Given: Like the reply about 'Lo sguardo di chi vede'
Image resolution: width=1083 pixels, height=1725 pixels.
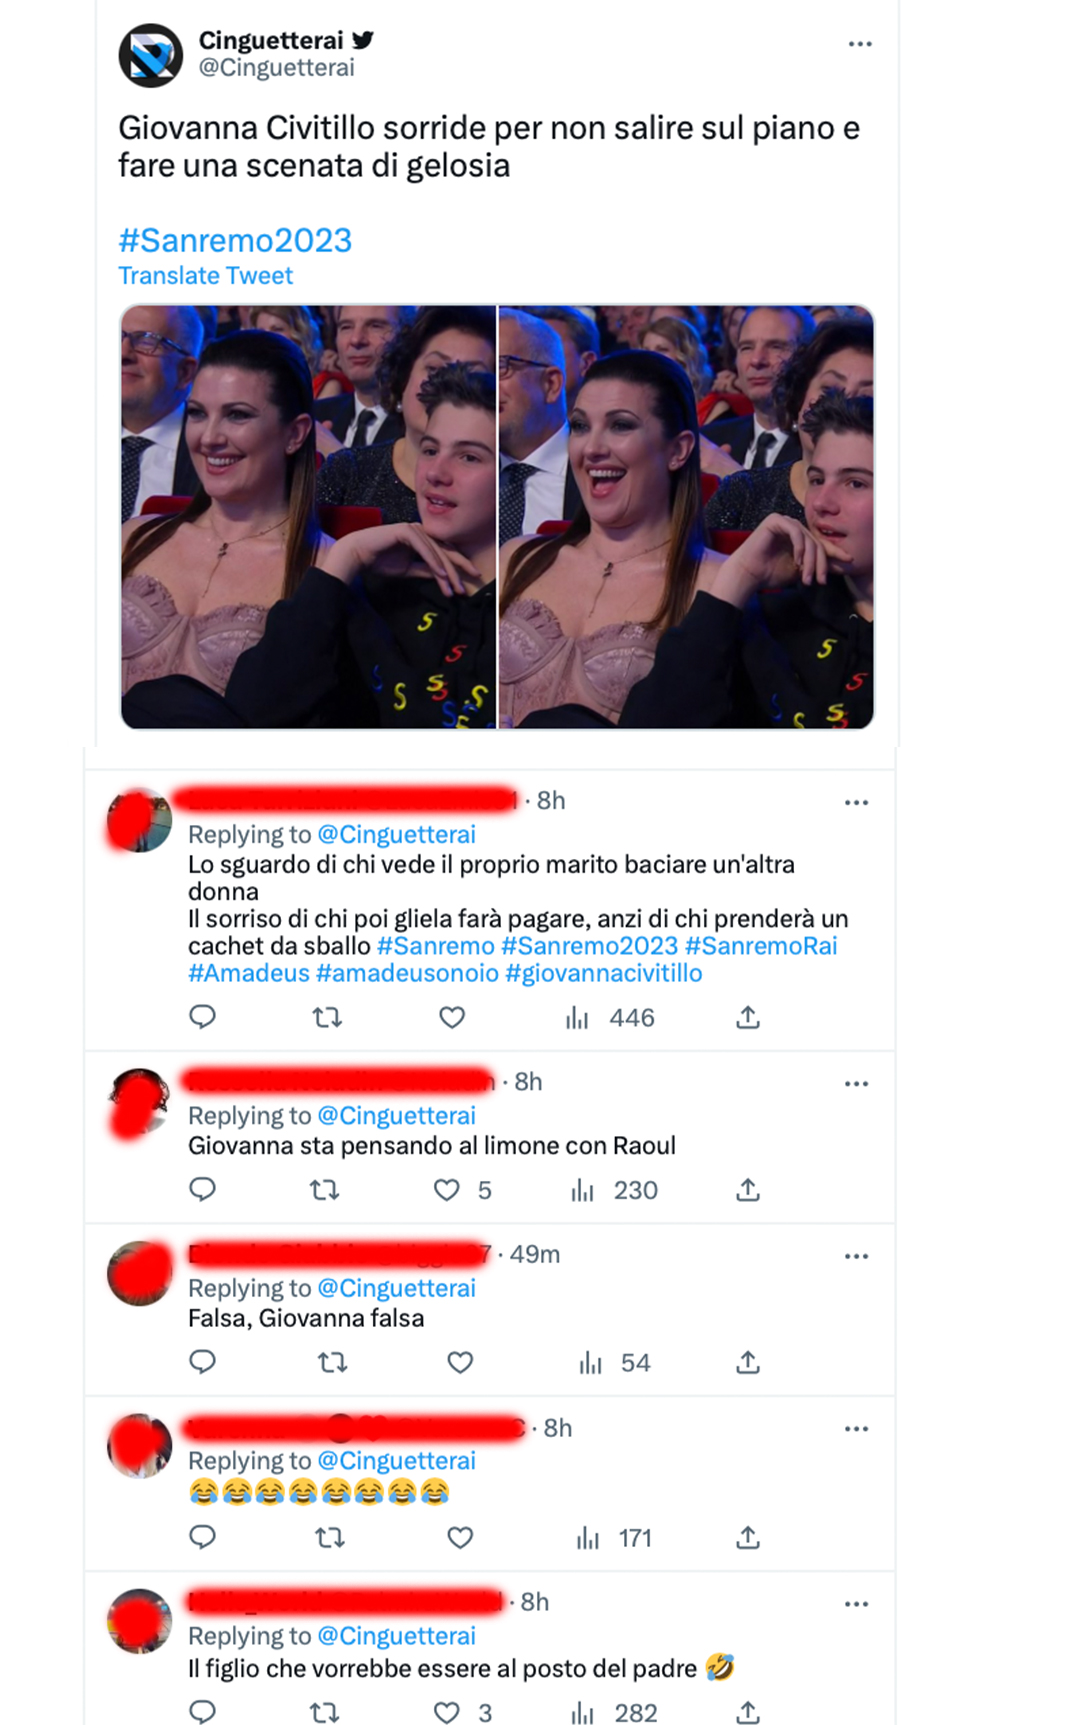Looking at the screenshot, I should click(452, 1018).
